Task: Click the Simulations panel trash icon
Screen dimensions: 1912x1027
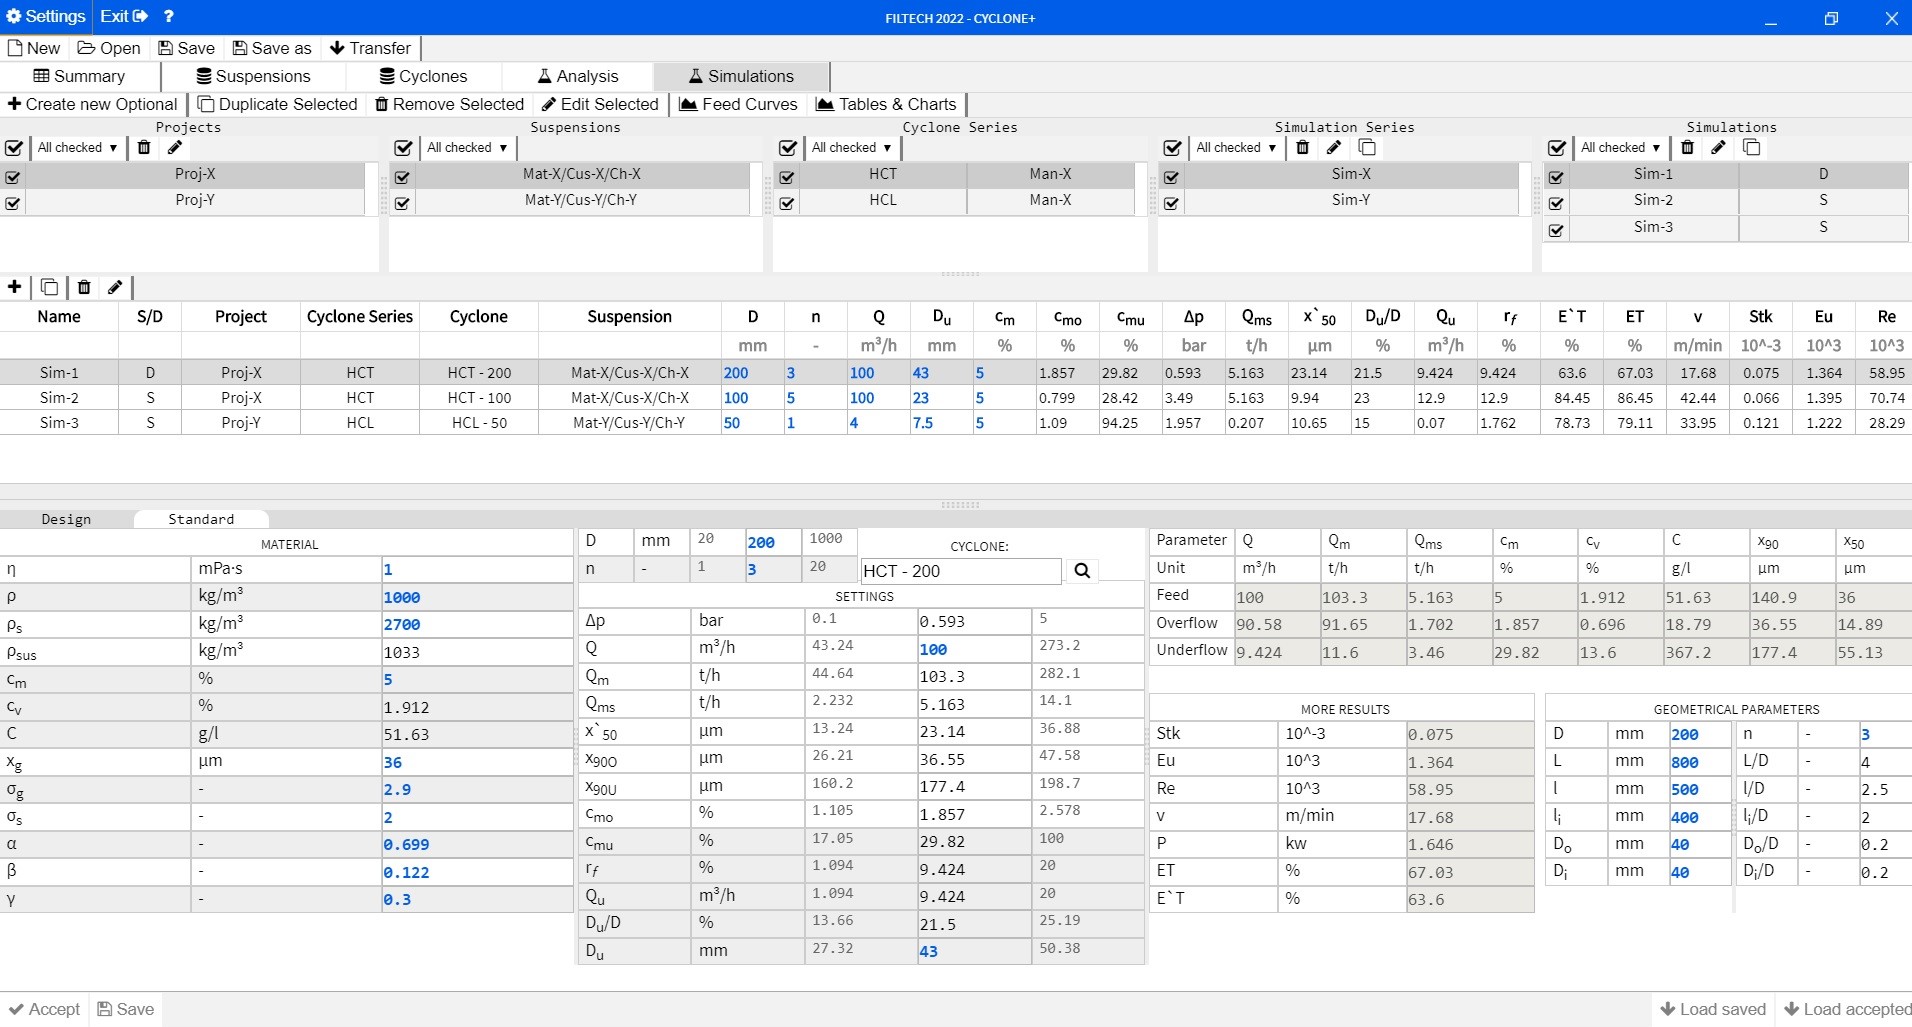Action: (x=1687, y=148)
